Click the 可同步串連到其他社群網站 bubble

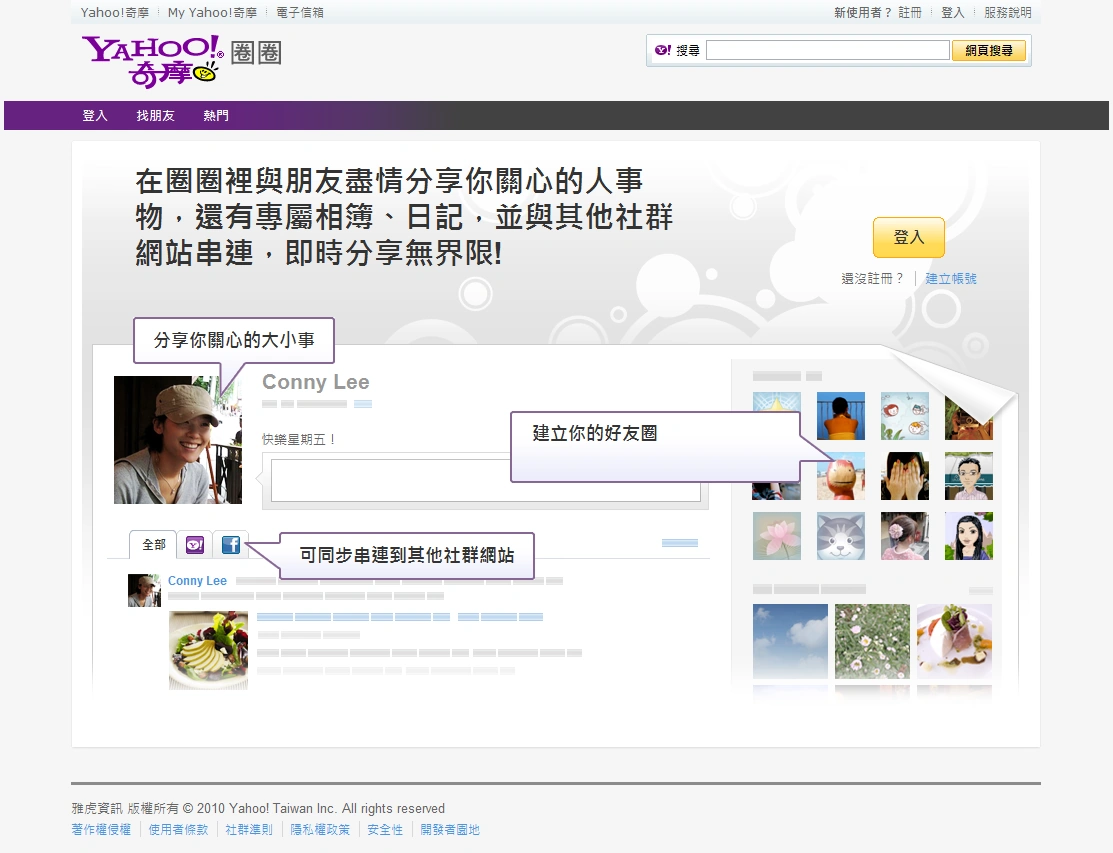pyautogui.click(x=411, y=555)
